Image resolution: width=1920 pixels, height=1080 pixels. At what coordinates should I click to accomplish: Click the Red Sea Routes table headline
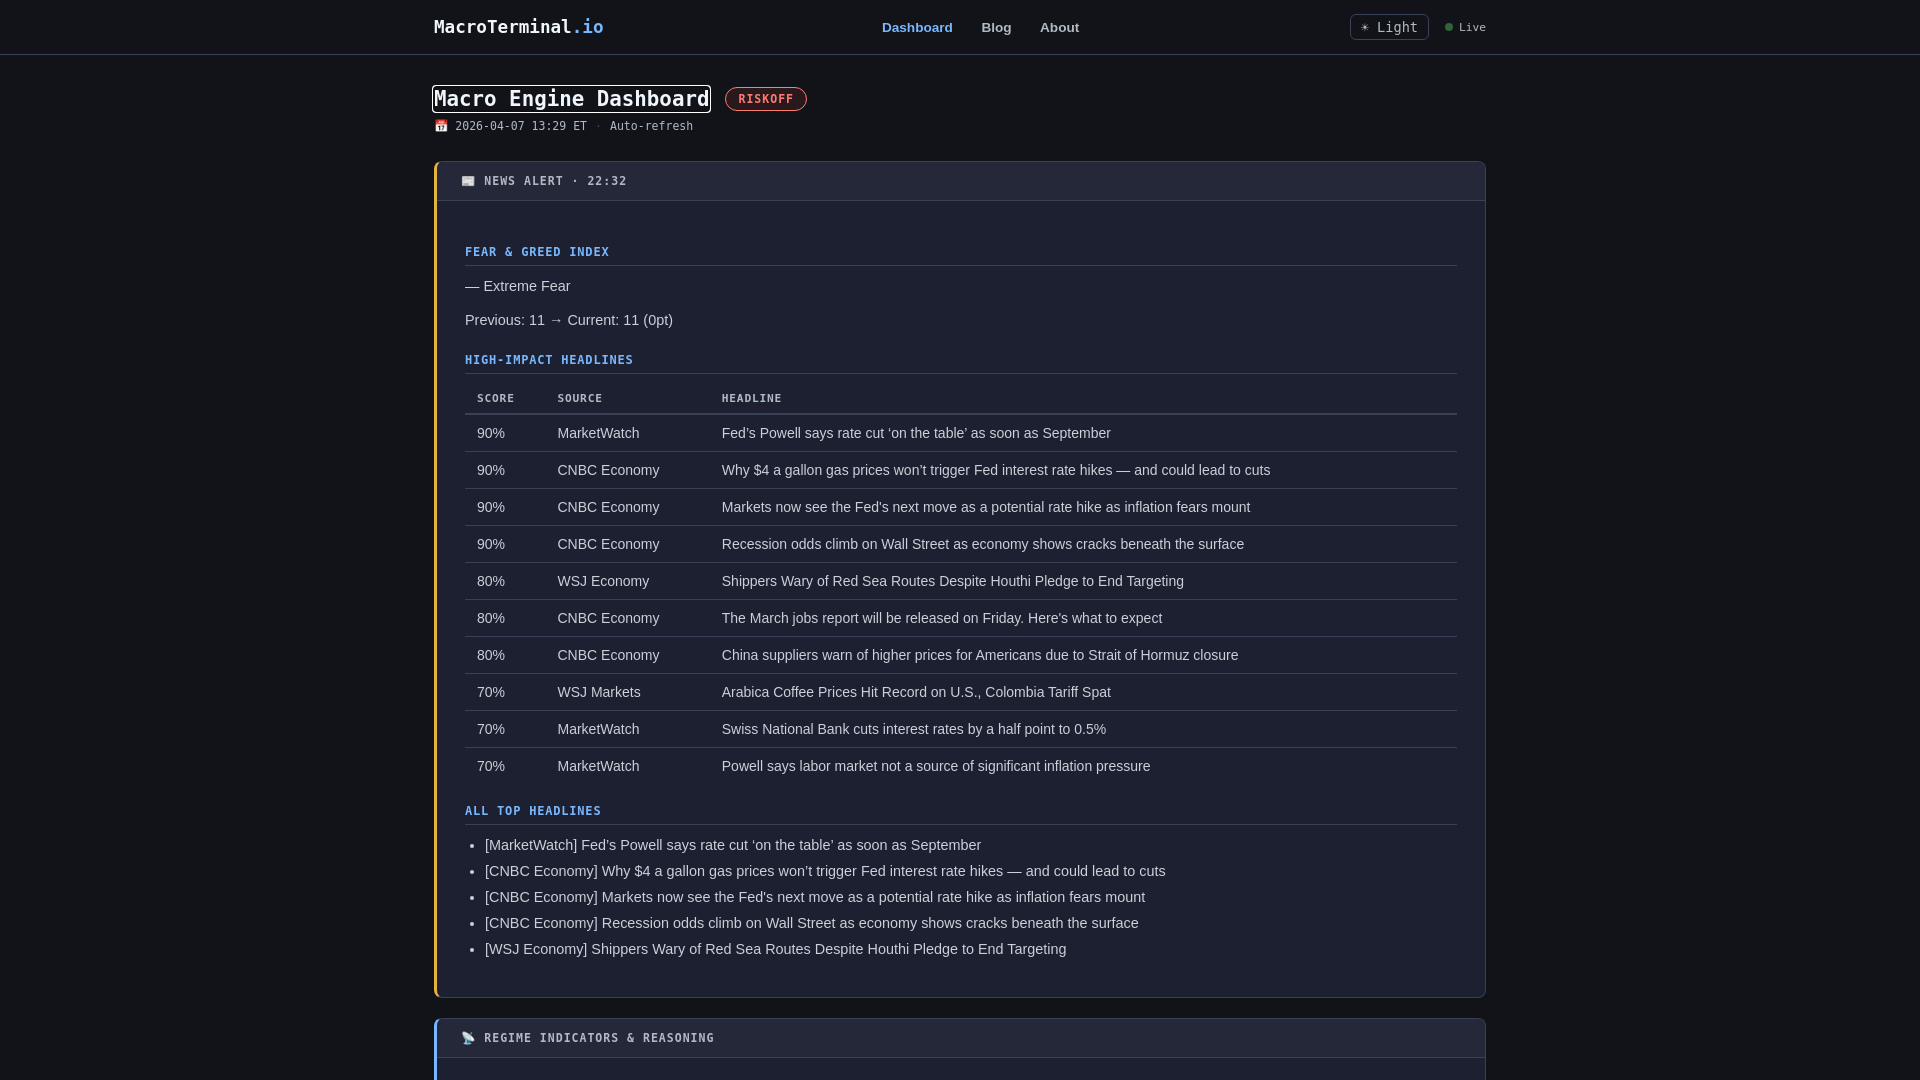click(953, 581)
